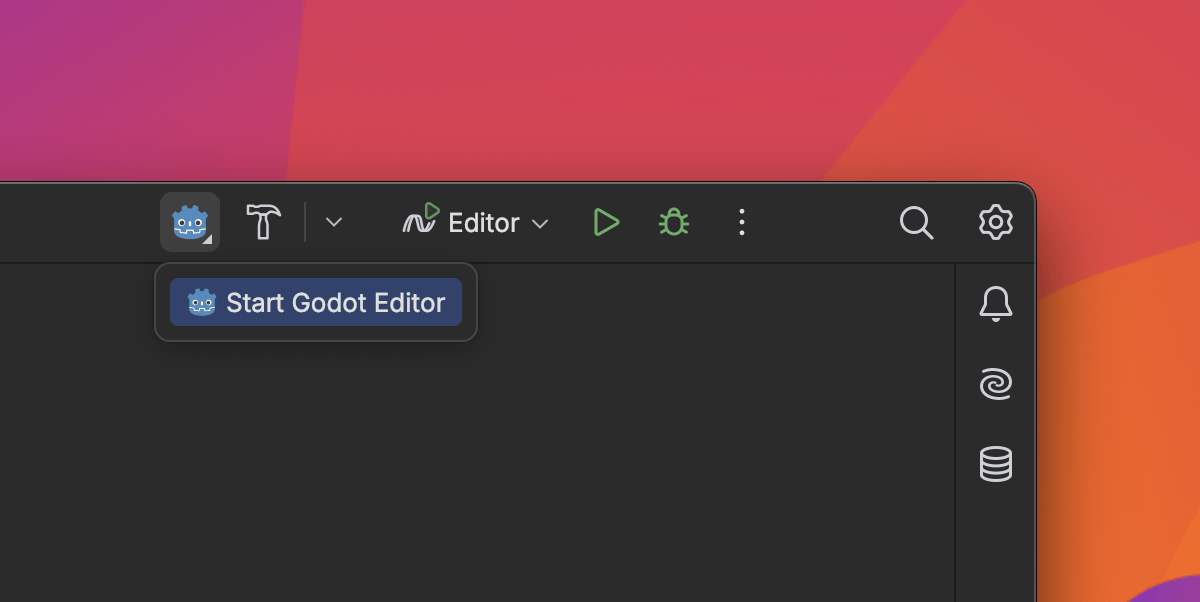Open IDE settings with the gear icon
This screenshot has width=1200, height=602.
coord(995,222)
